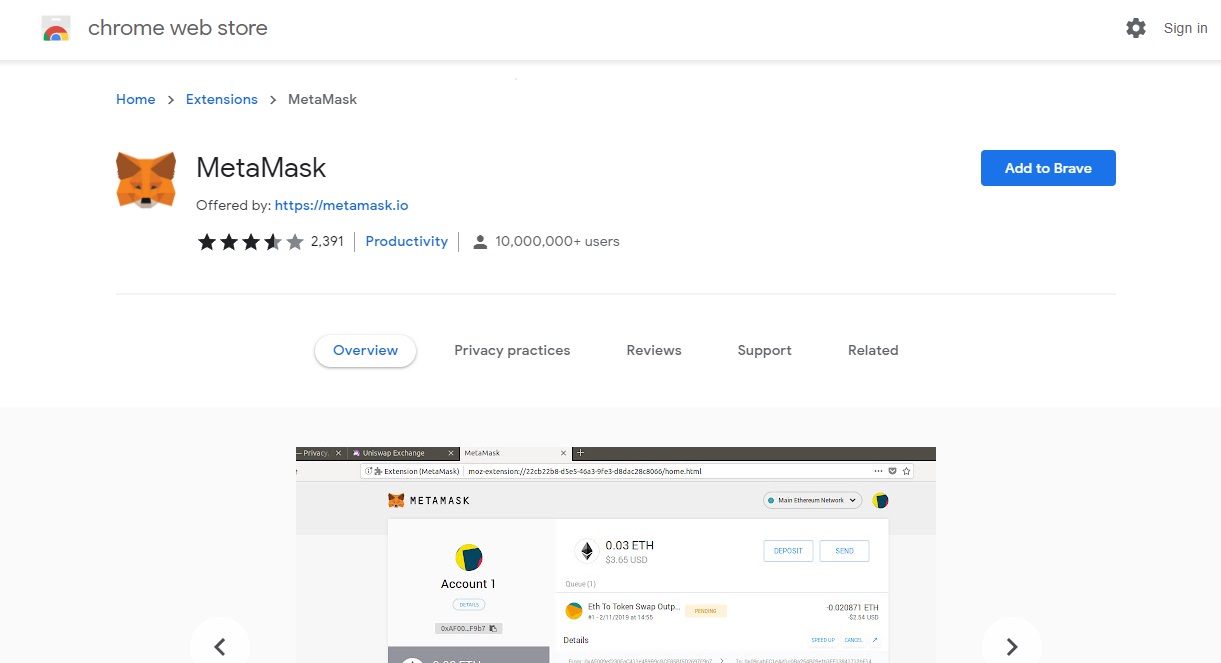The width and height of the screenshot is (1221, 663).
Task: Click the MetaMask screenshot preview image
Action: tap(616, 555)
